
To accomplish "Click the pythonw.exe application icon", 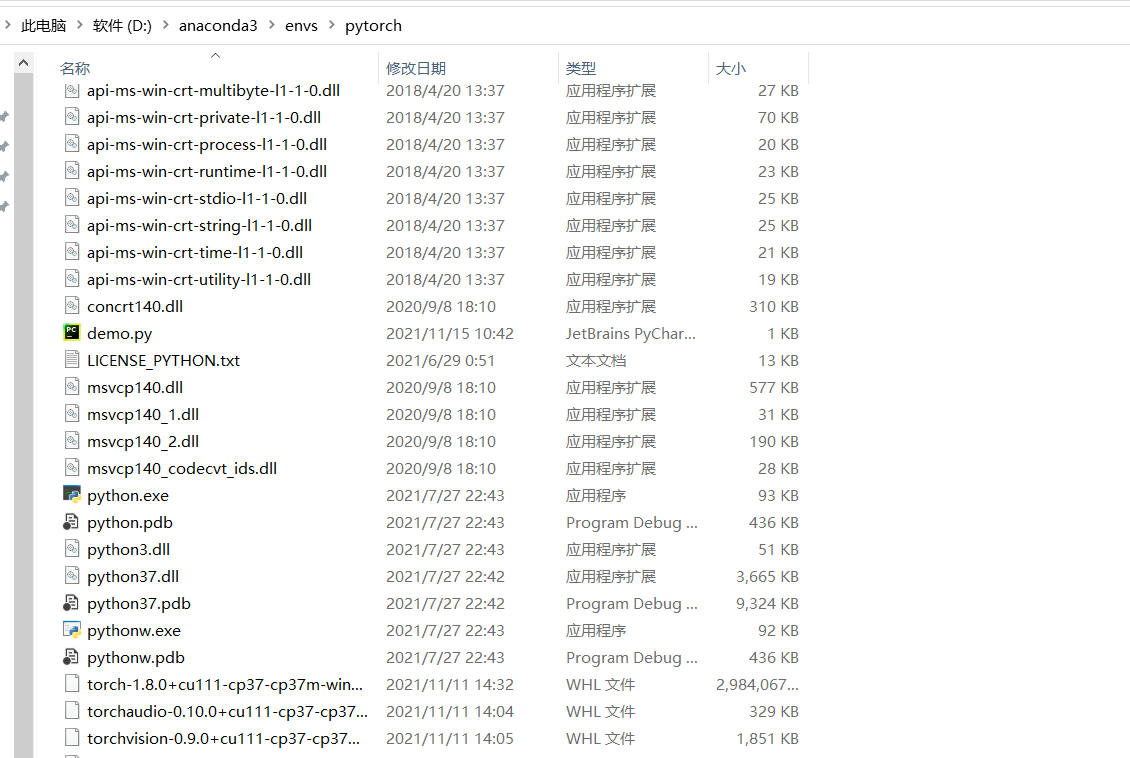I will (x=71, y=630).
